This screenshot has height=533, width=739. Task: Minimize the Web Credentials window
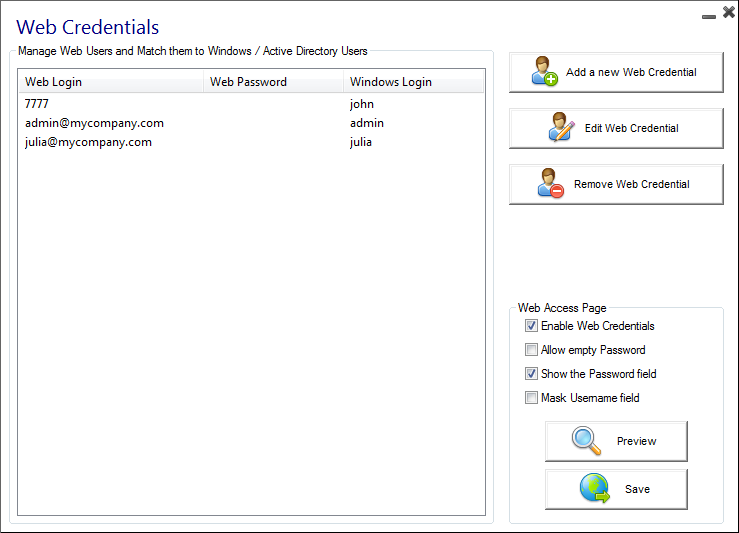click(708, 15)
